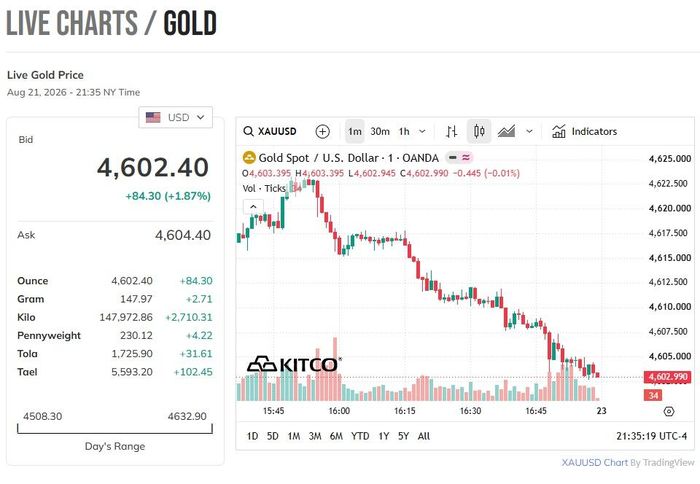
Task: Expand the chart style options chevron
Action: click(529, 131)
